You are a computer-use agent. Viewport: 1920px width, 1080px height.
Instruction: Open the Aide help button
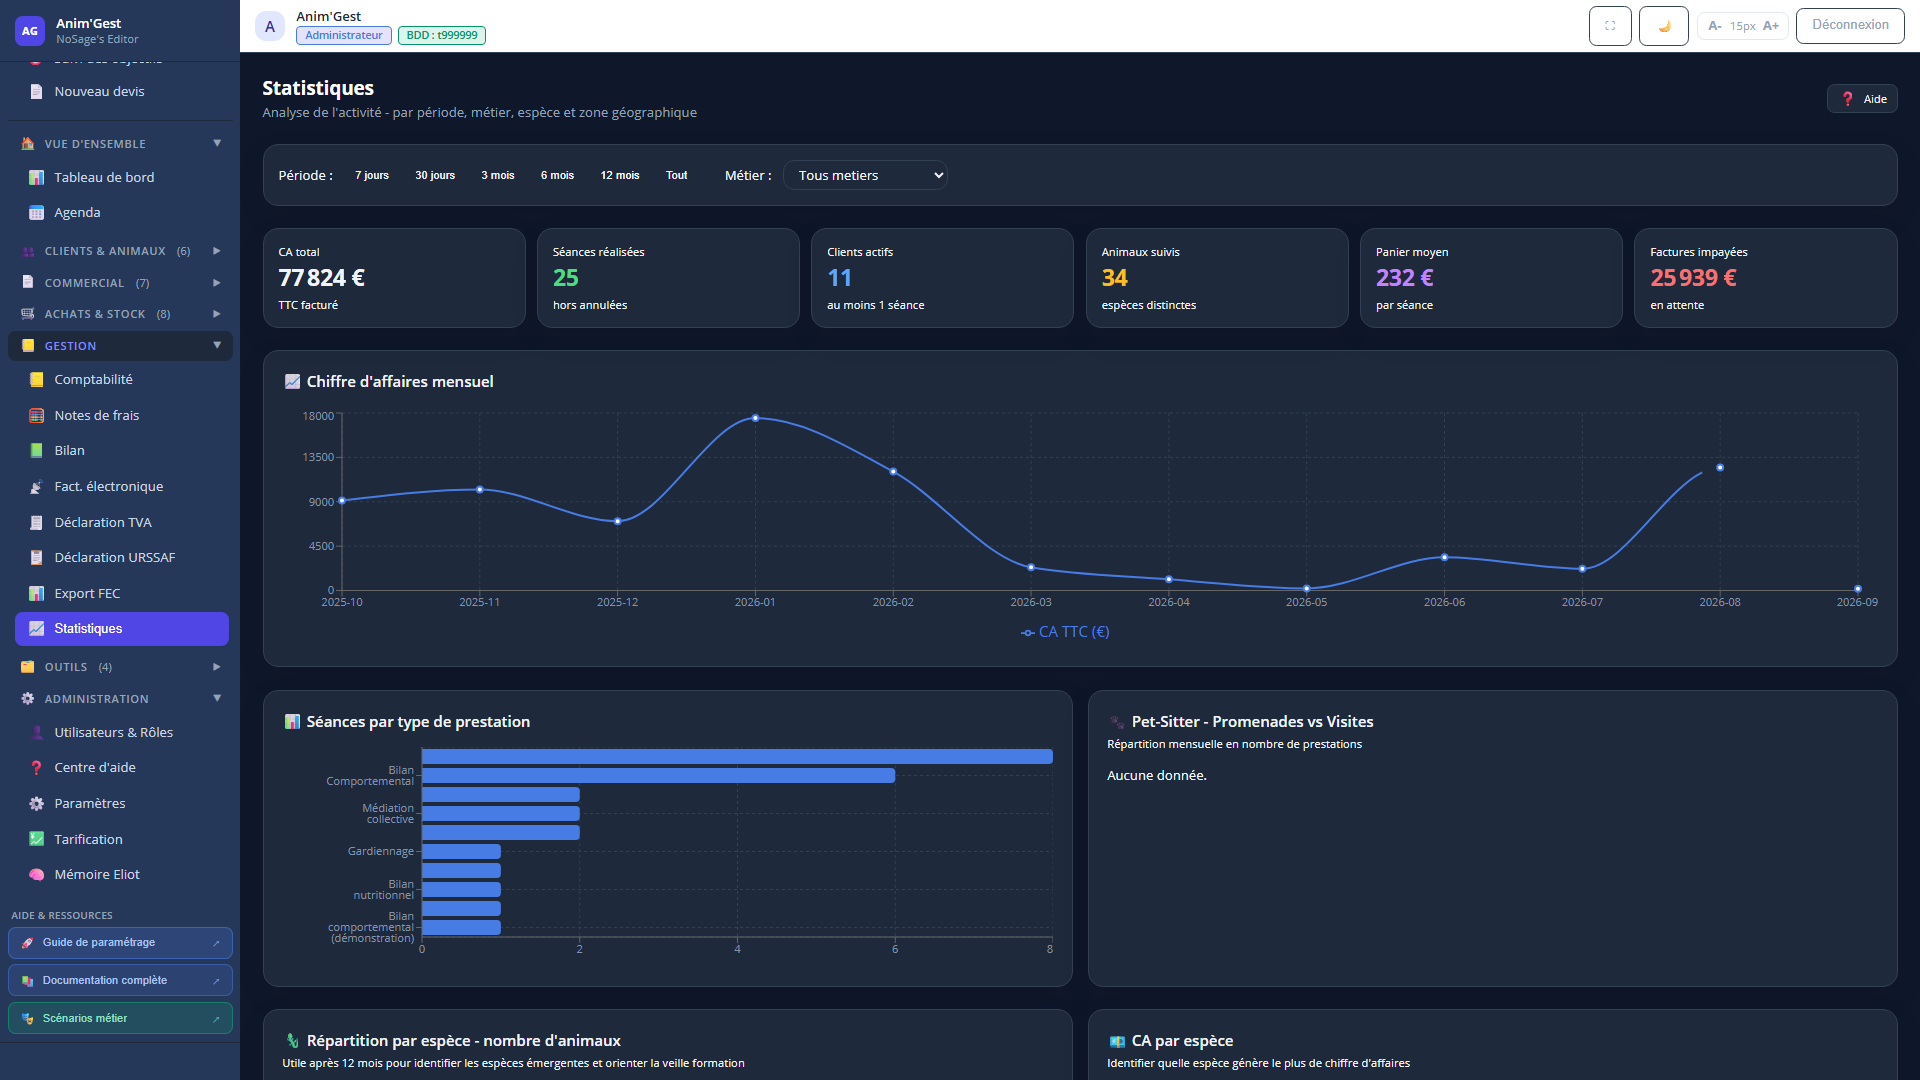coord(1862,99)
